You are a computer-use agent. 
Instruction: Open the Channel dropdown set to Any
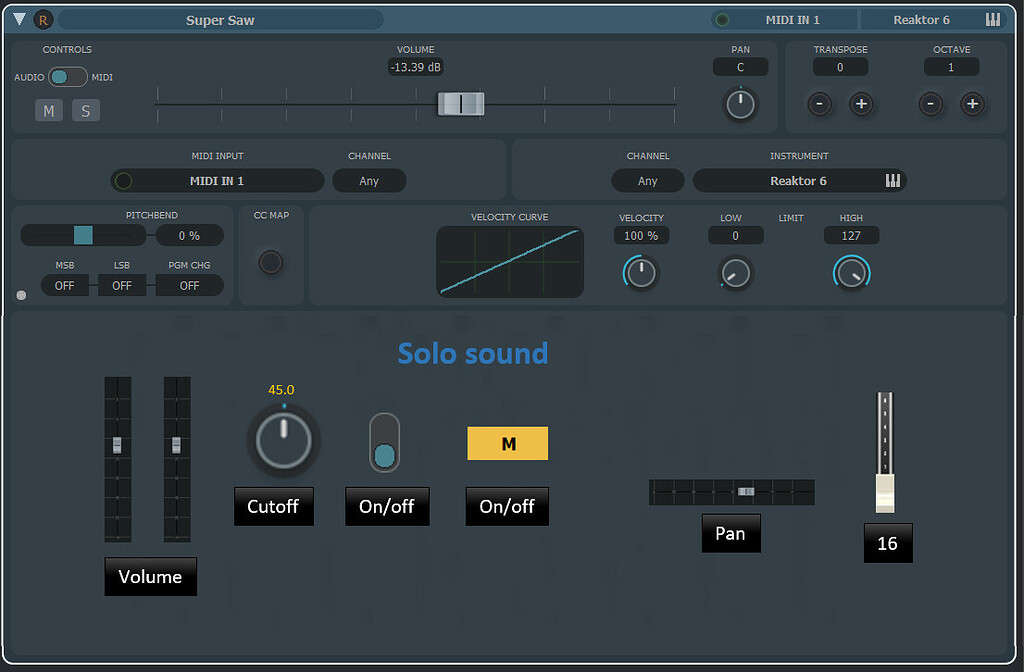tap(369, 181)
